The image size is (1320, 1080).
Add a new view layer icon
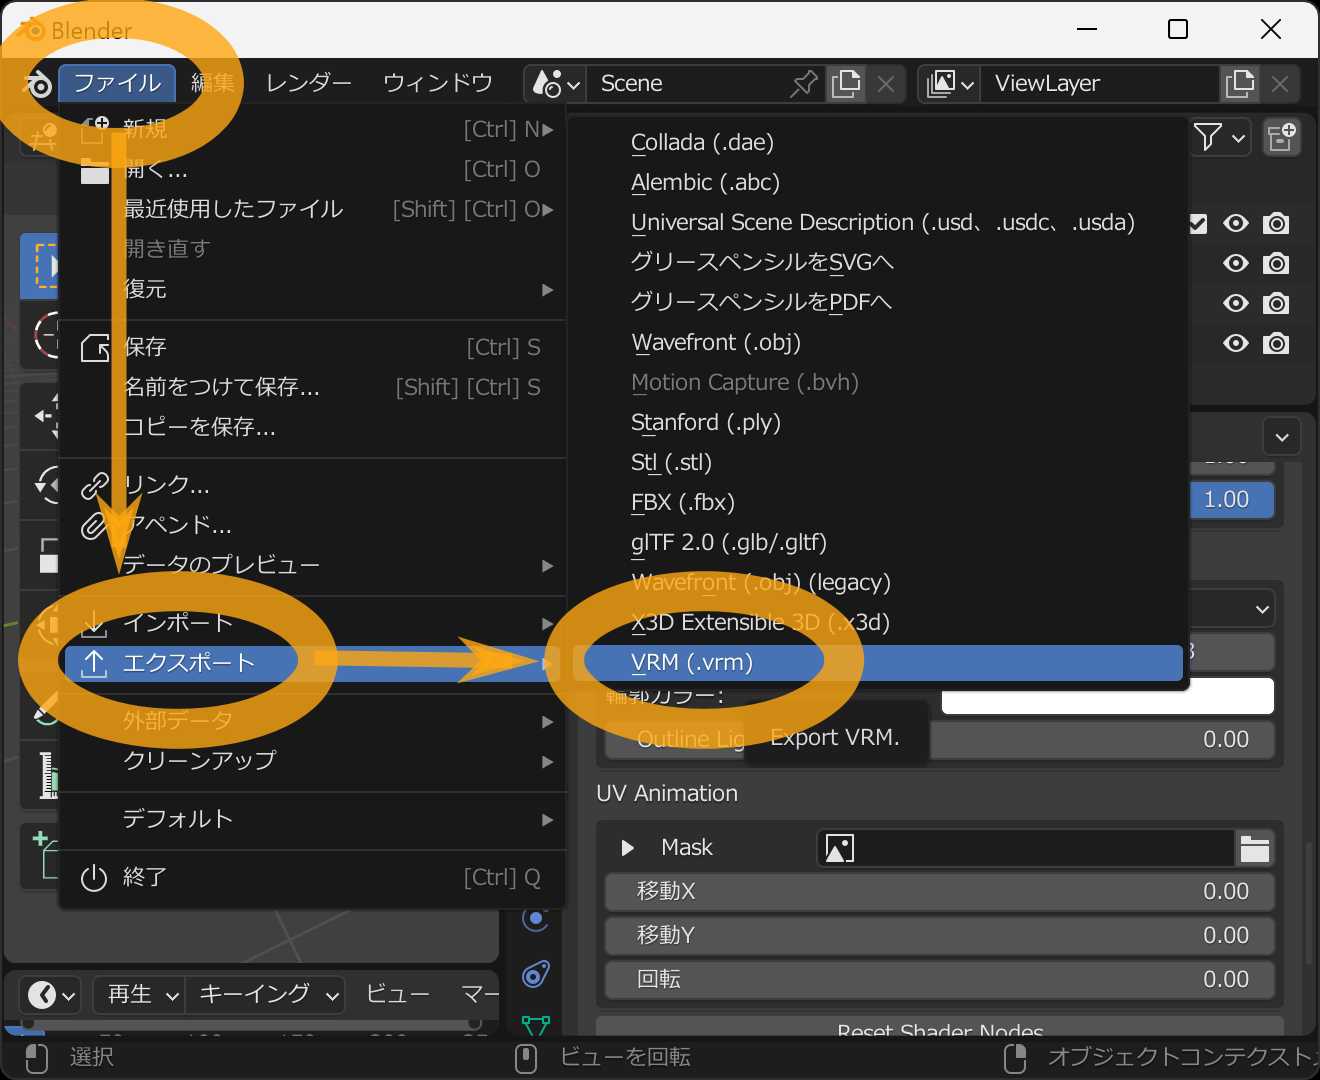click(1240, 84)
